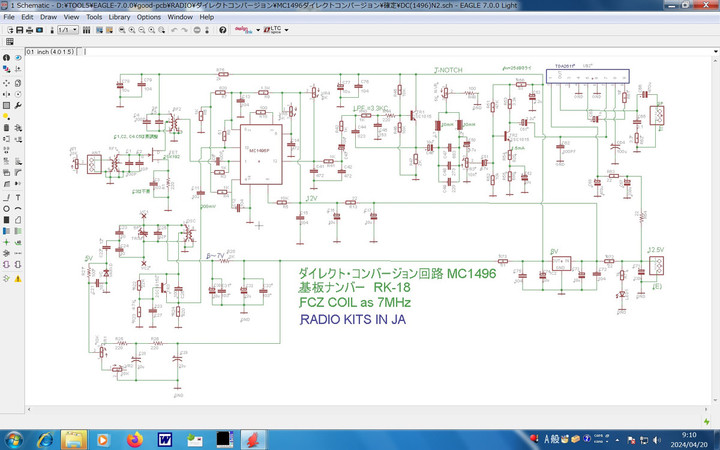
Task: Open Firefox from the taskbar
Action: 133,439
